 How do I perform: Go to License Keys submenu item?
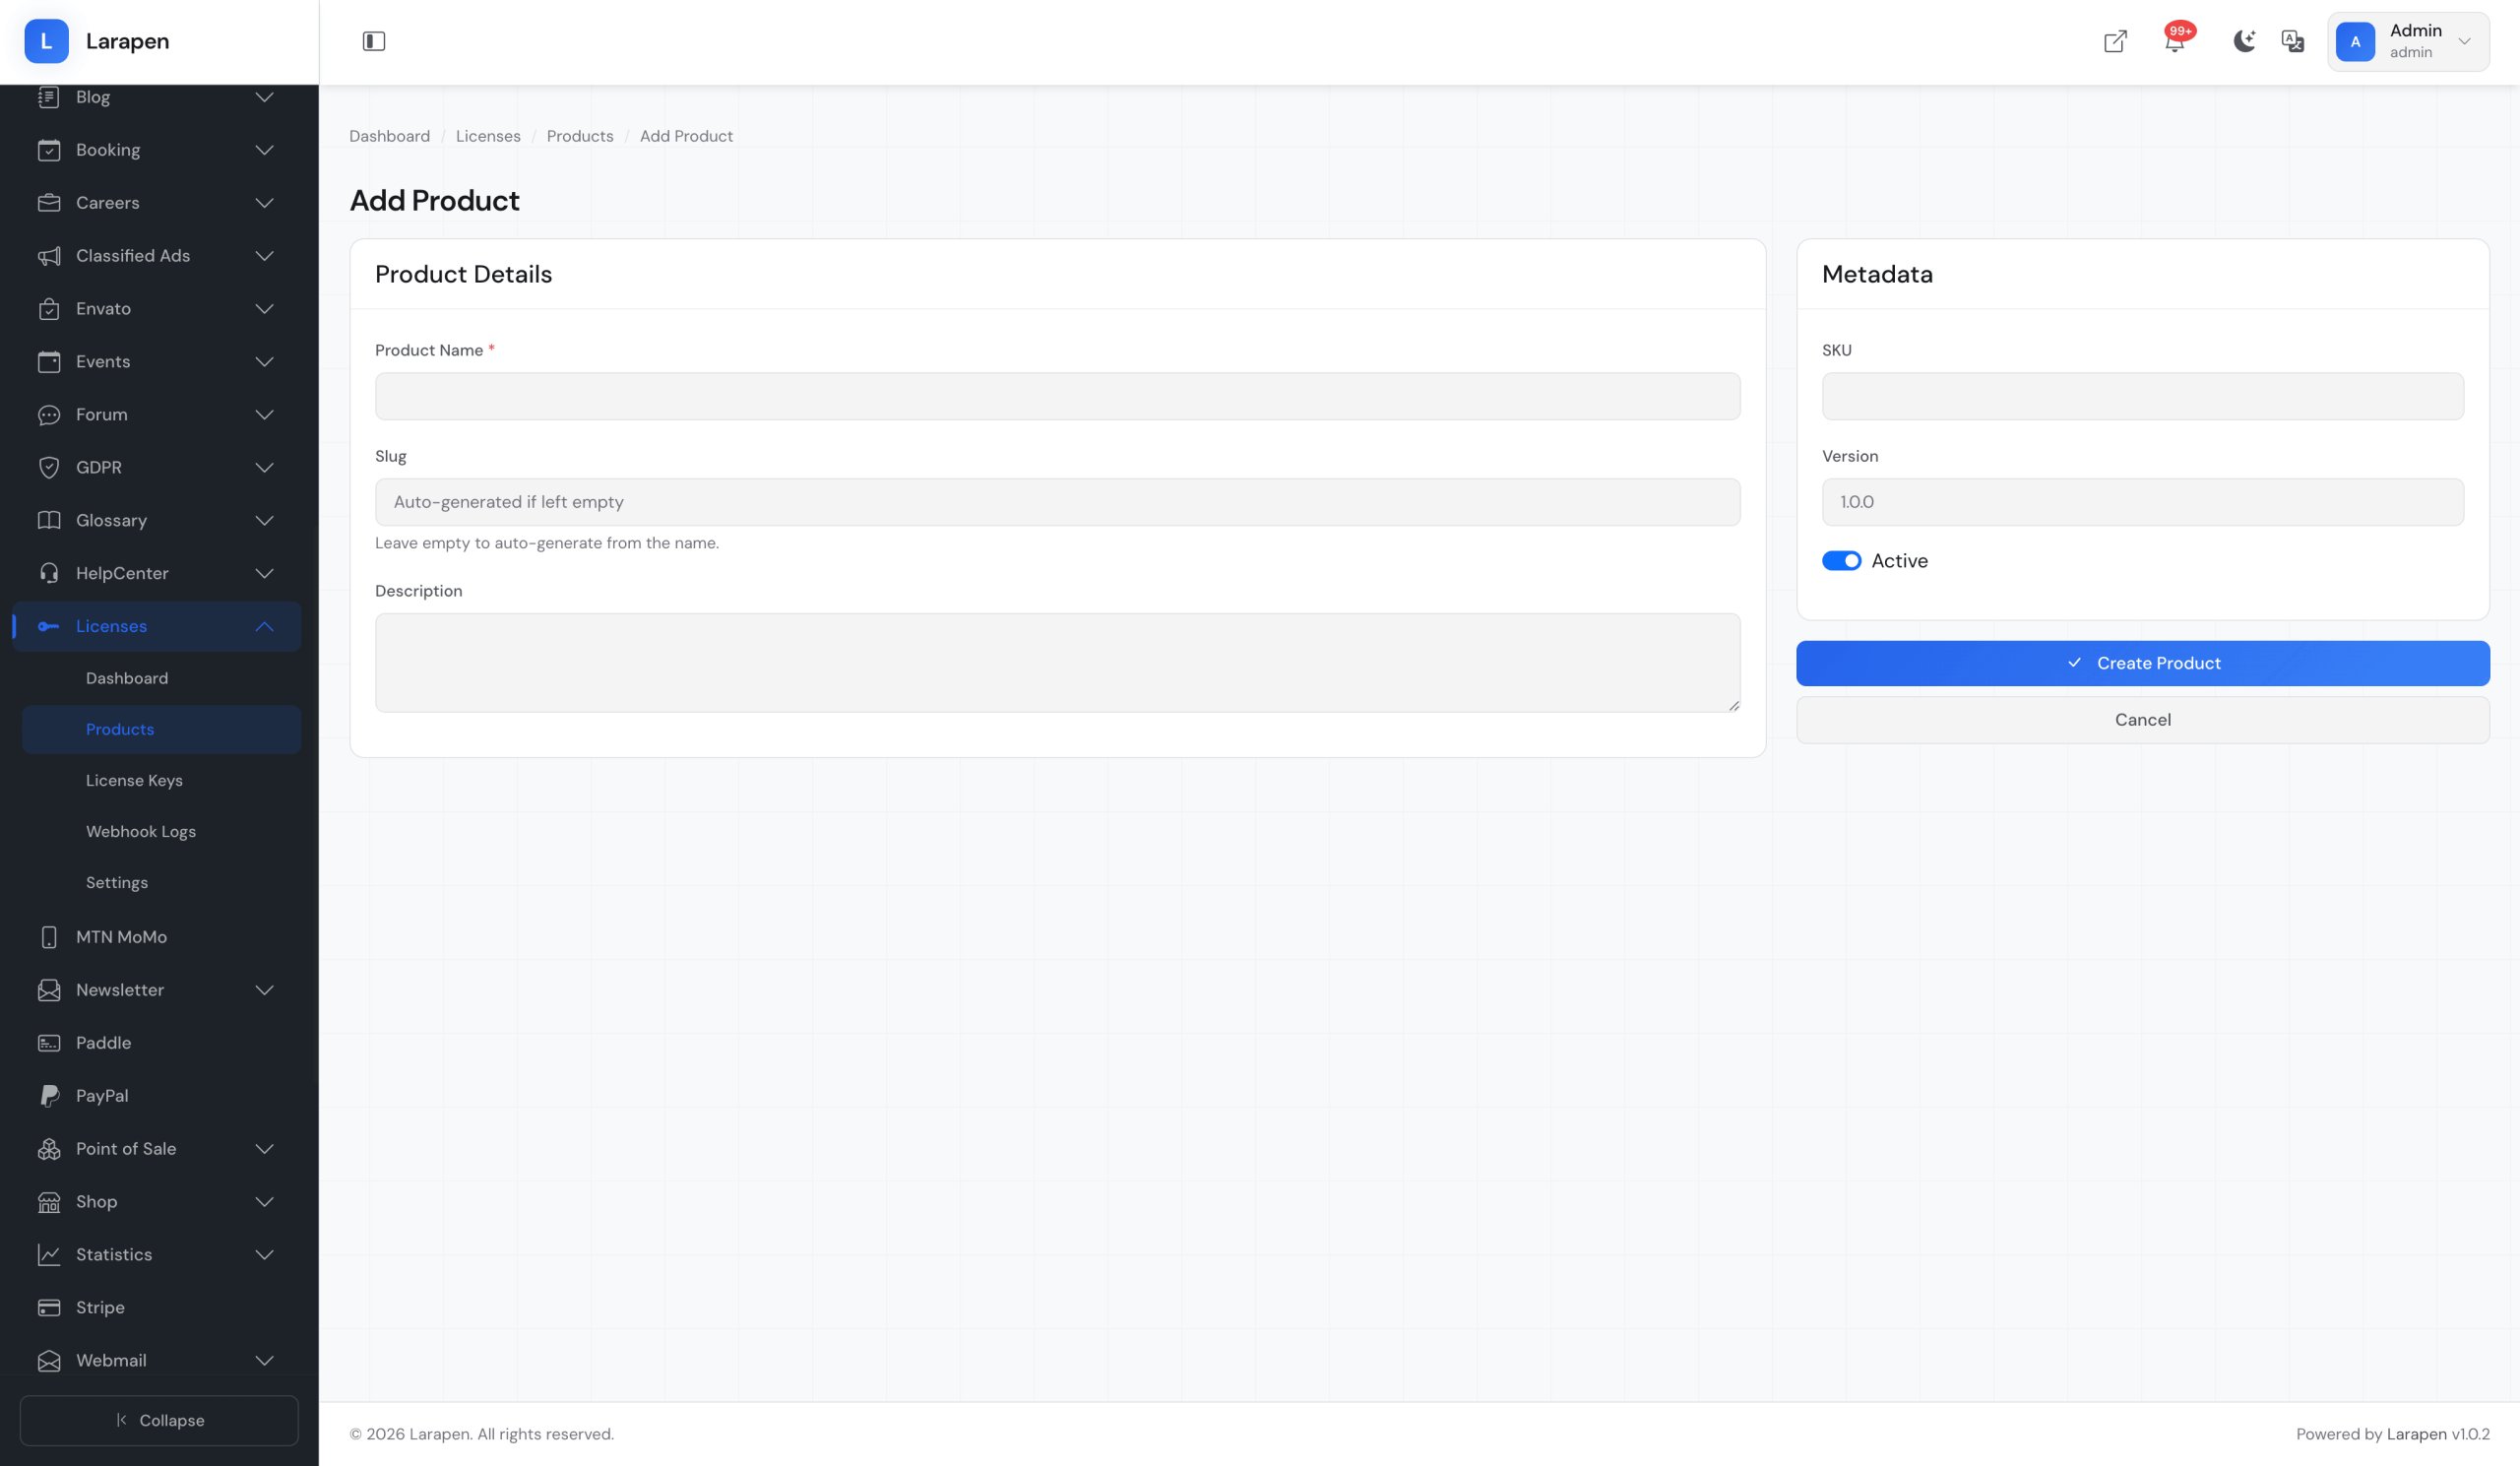tap(134, 780)
